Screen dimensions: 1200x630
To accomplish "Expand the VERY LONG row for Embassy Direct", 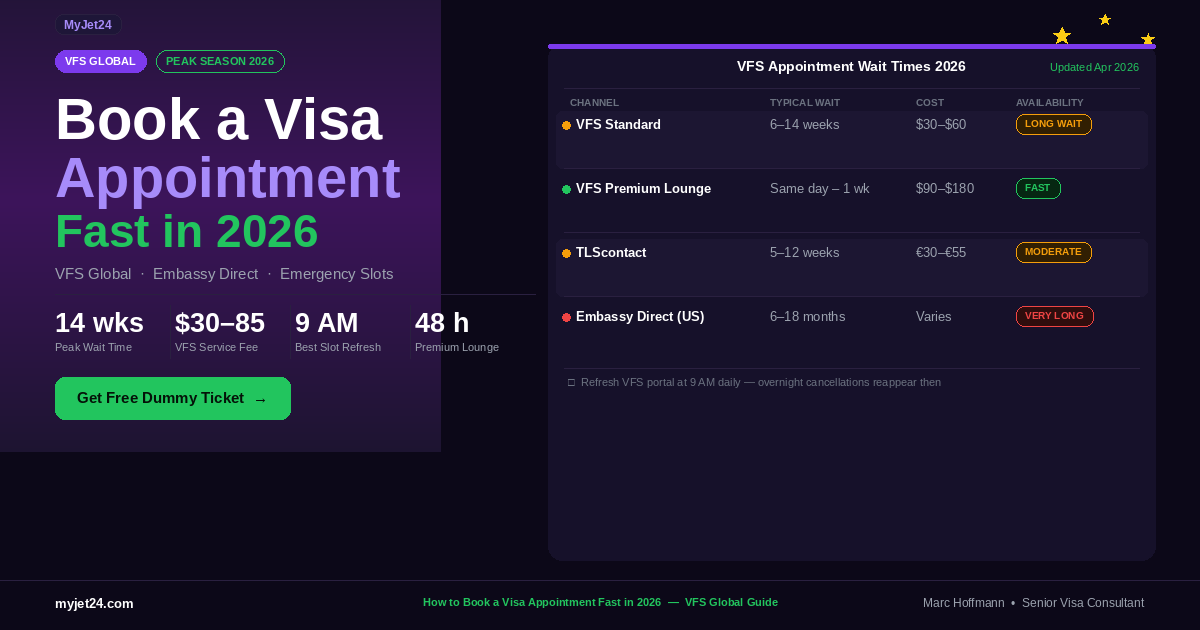I will click(x=1054, y=316).
